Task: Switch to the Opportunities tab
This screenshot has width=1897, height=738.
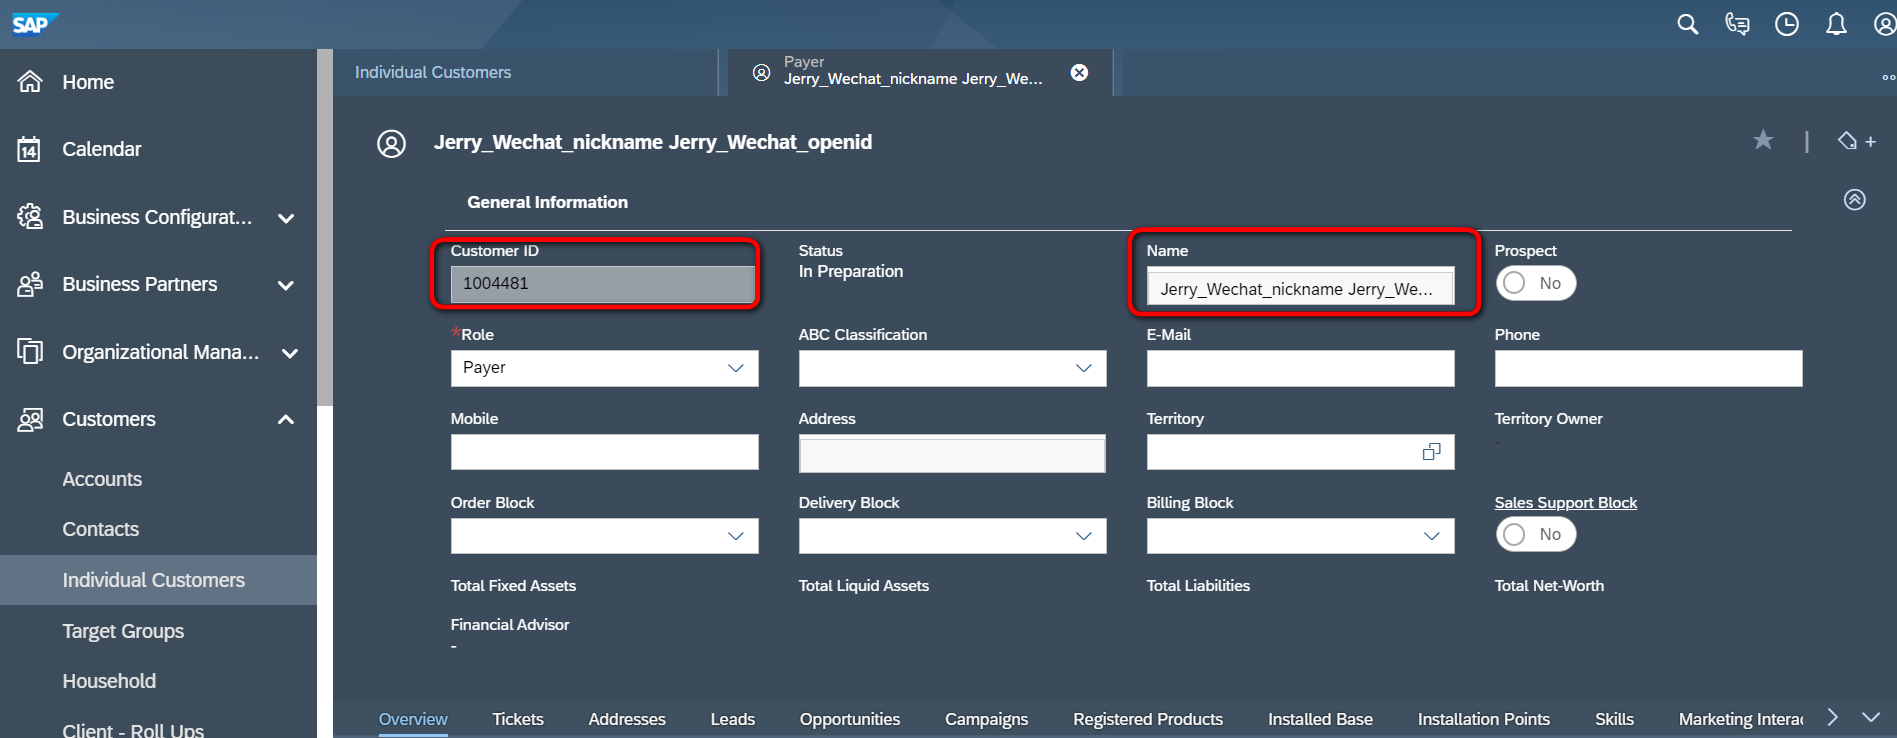Action: pyautogui.click(x=850, y=719)
